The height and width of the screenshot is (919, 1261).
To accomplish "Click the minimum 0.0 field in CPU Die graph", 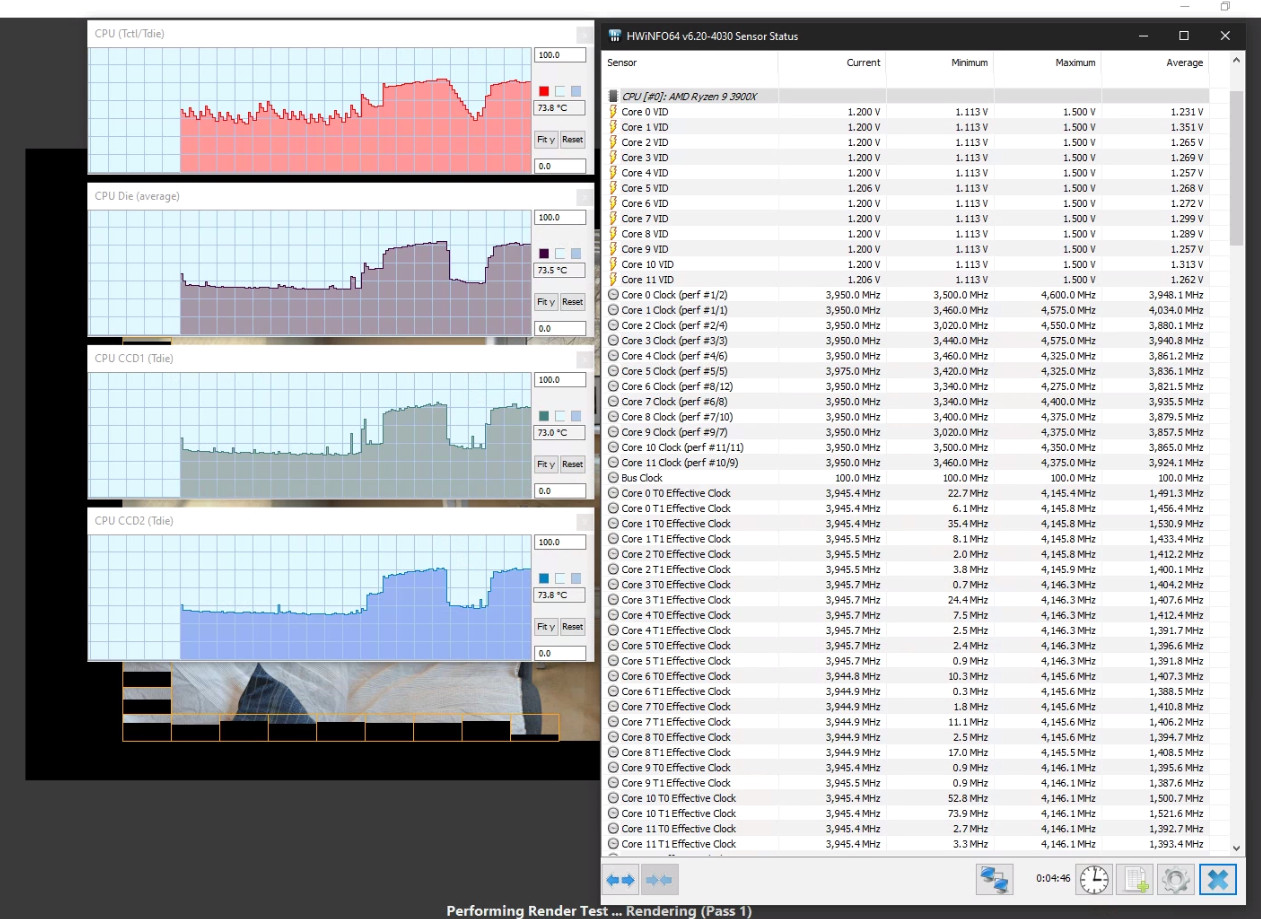I will coord(560,328).
